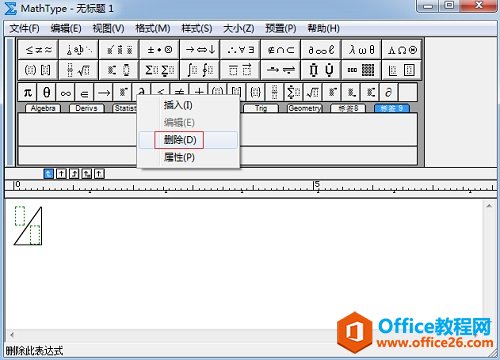Select the third tab stop button
This screenshot has width=500, height=360.
coord(74,174)
